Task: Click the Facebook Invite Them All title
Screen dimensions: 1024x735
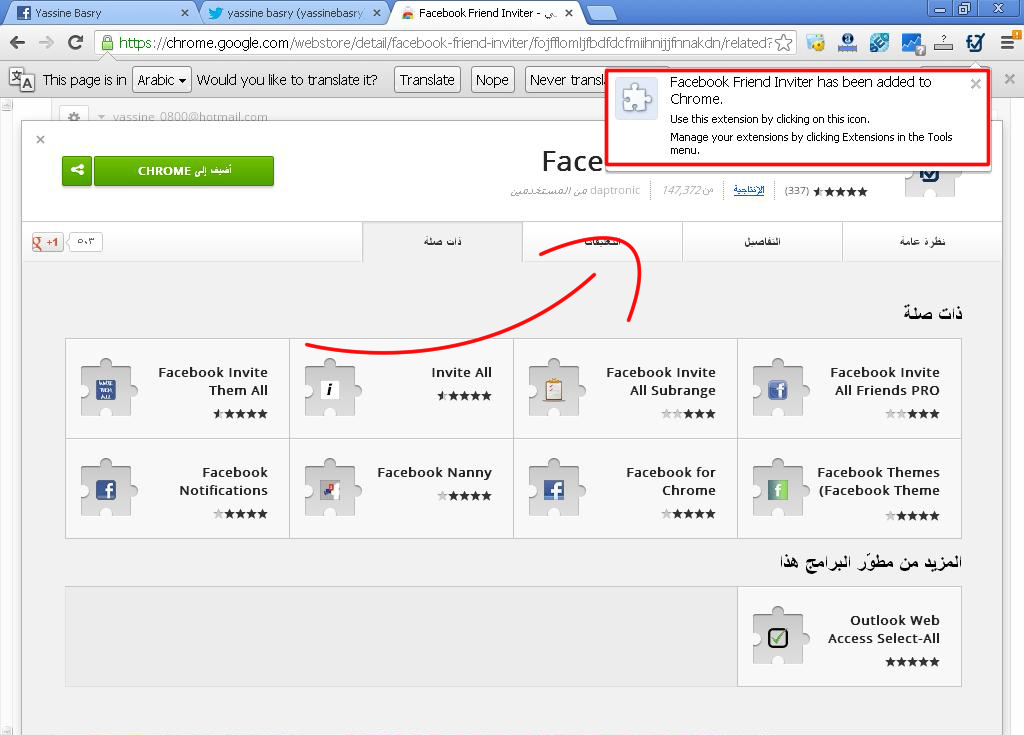Action: click(x=213, y=381)
